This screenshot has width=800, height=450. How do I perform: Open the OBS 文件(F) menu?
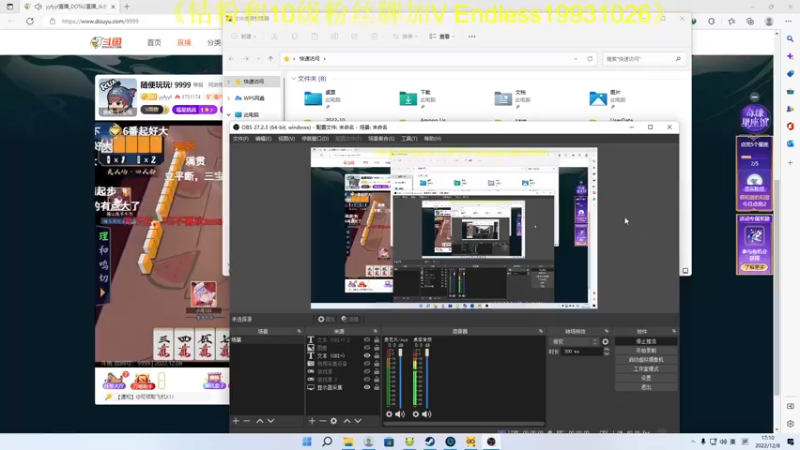point(241,139)
